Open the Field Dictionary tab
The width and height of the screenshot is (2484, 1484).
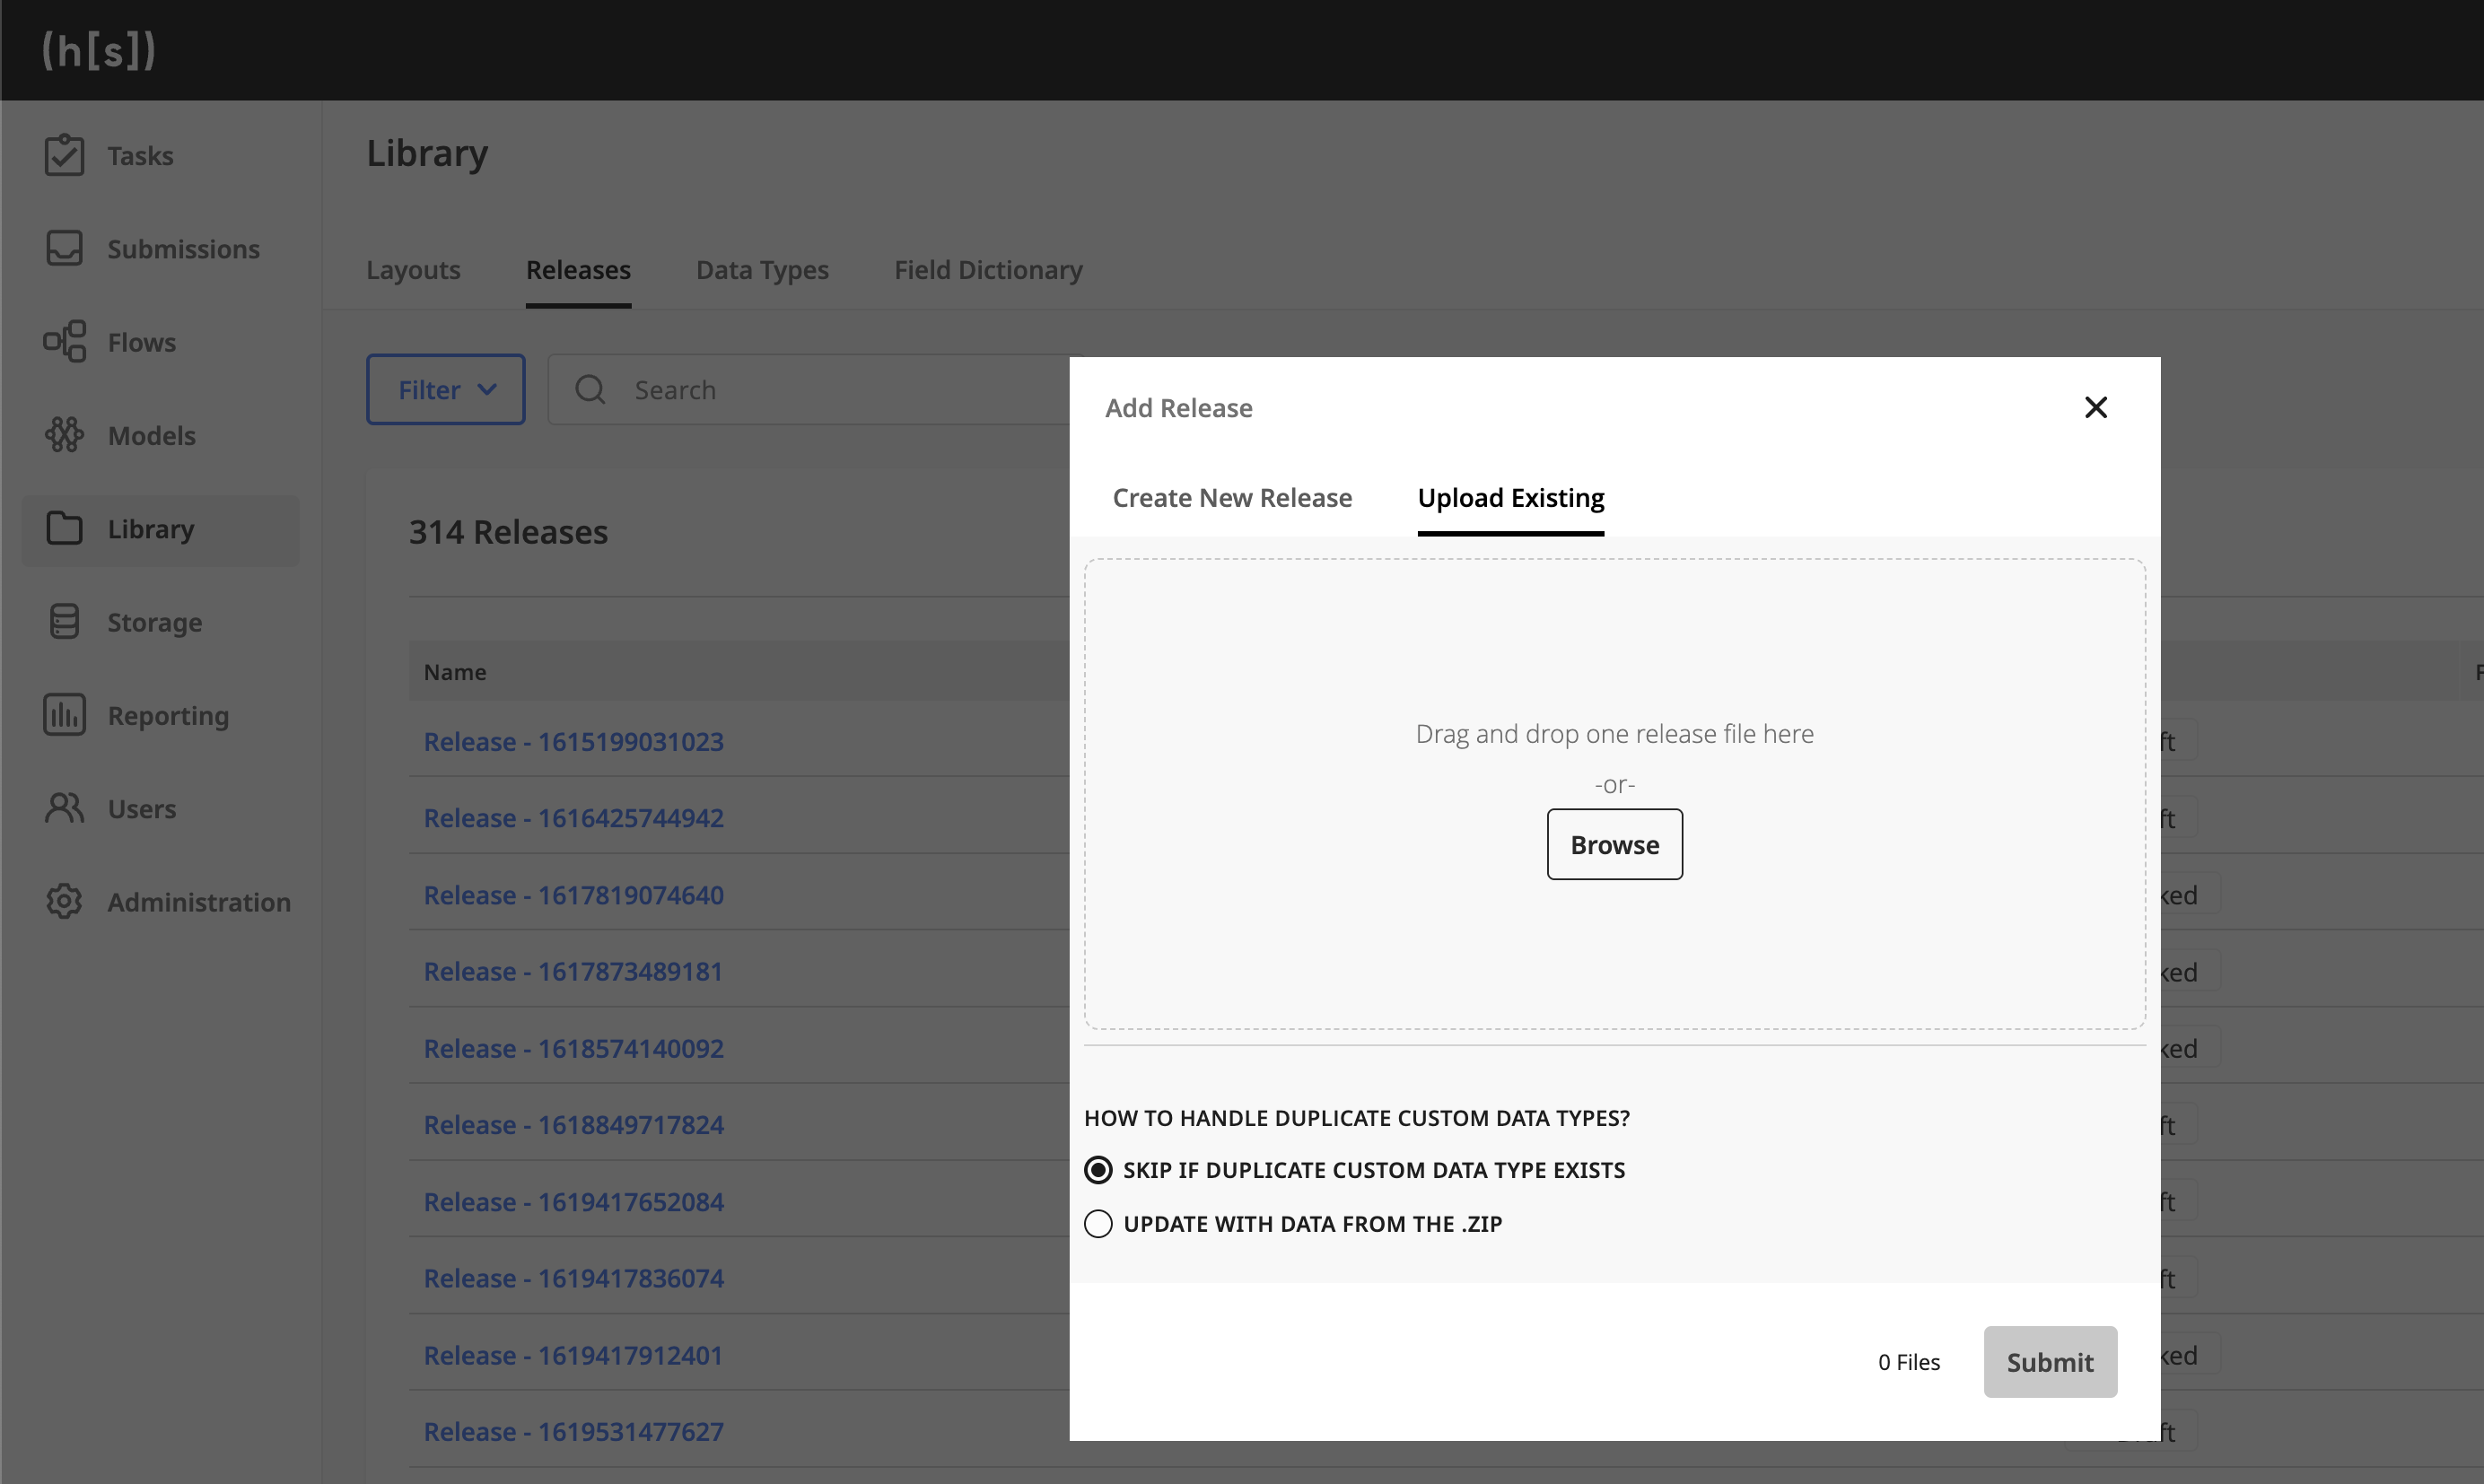[x=988, y=270]
